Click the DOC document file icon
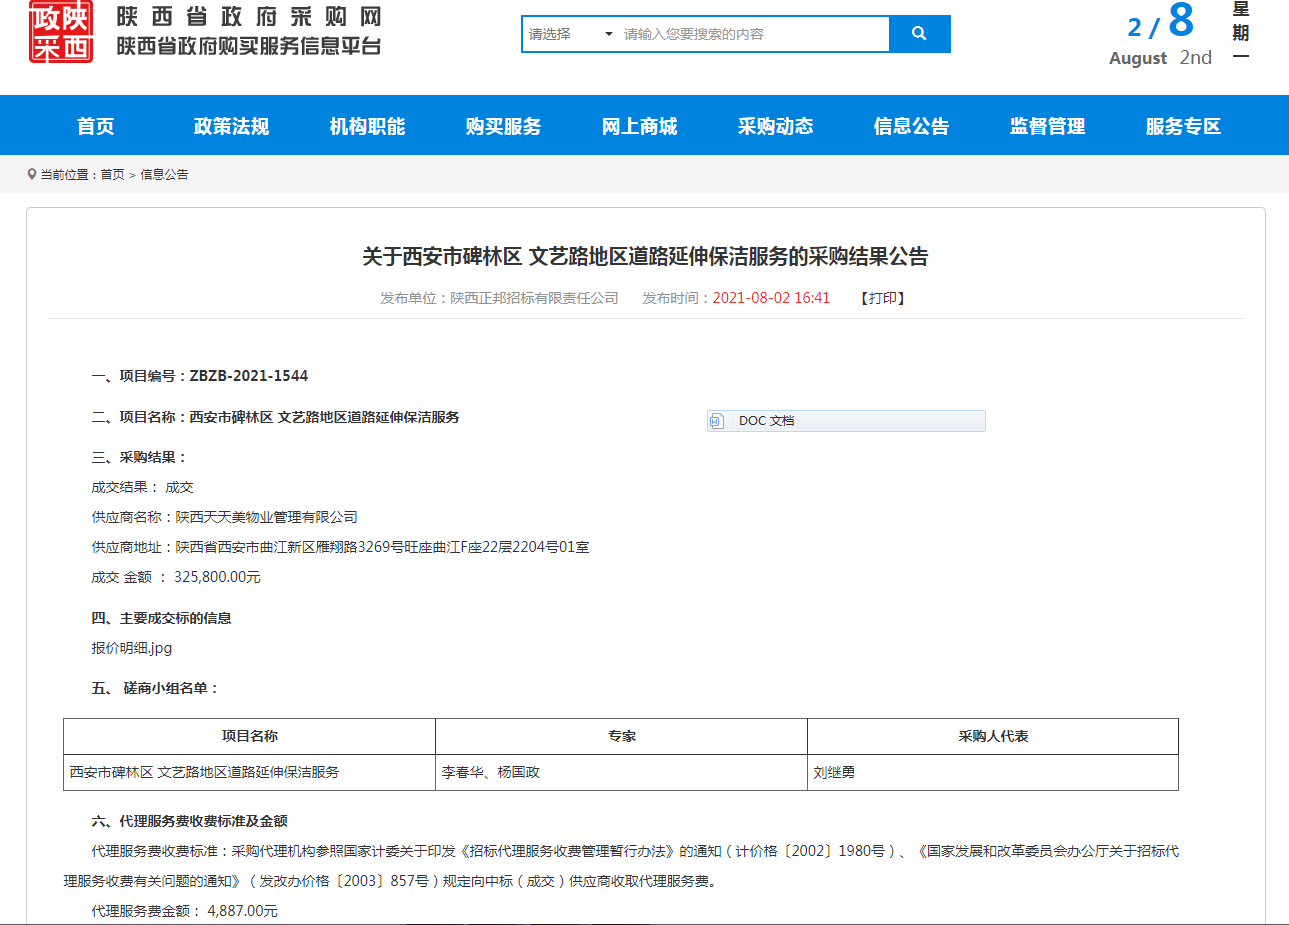Viewport: 1289px width, 925px height. pos(716,421)
